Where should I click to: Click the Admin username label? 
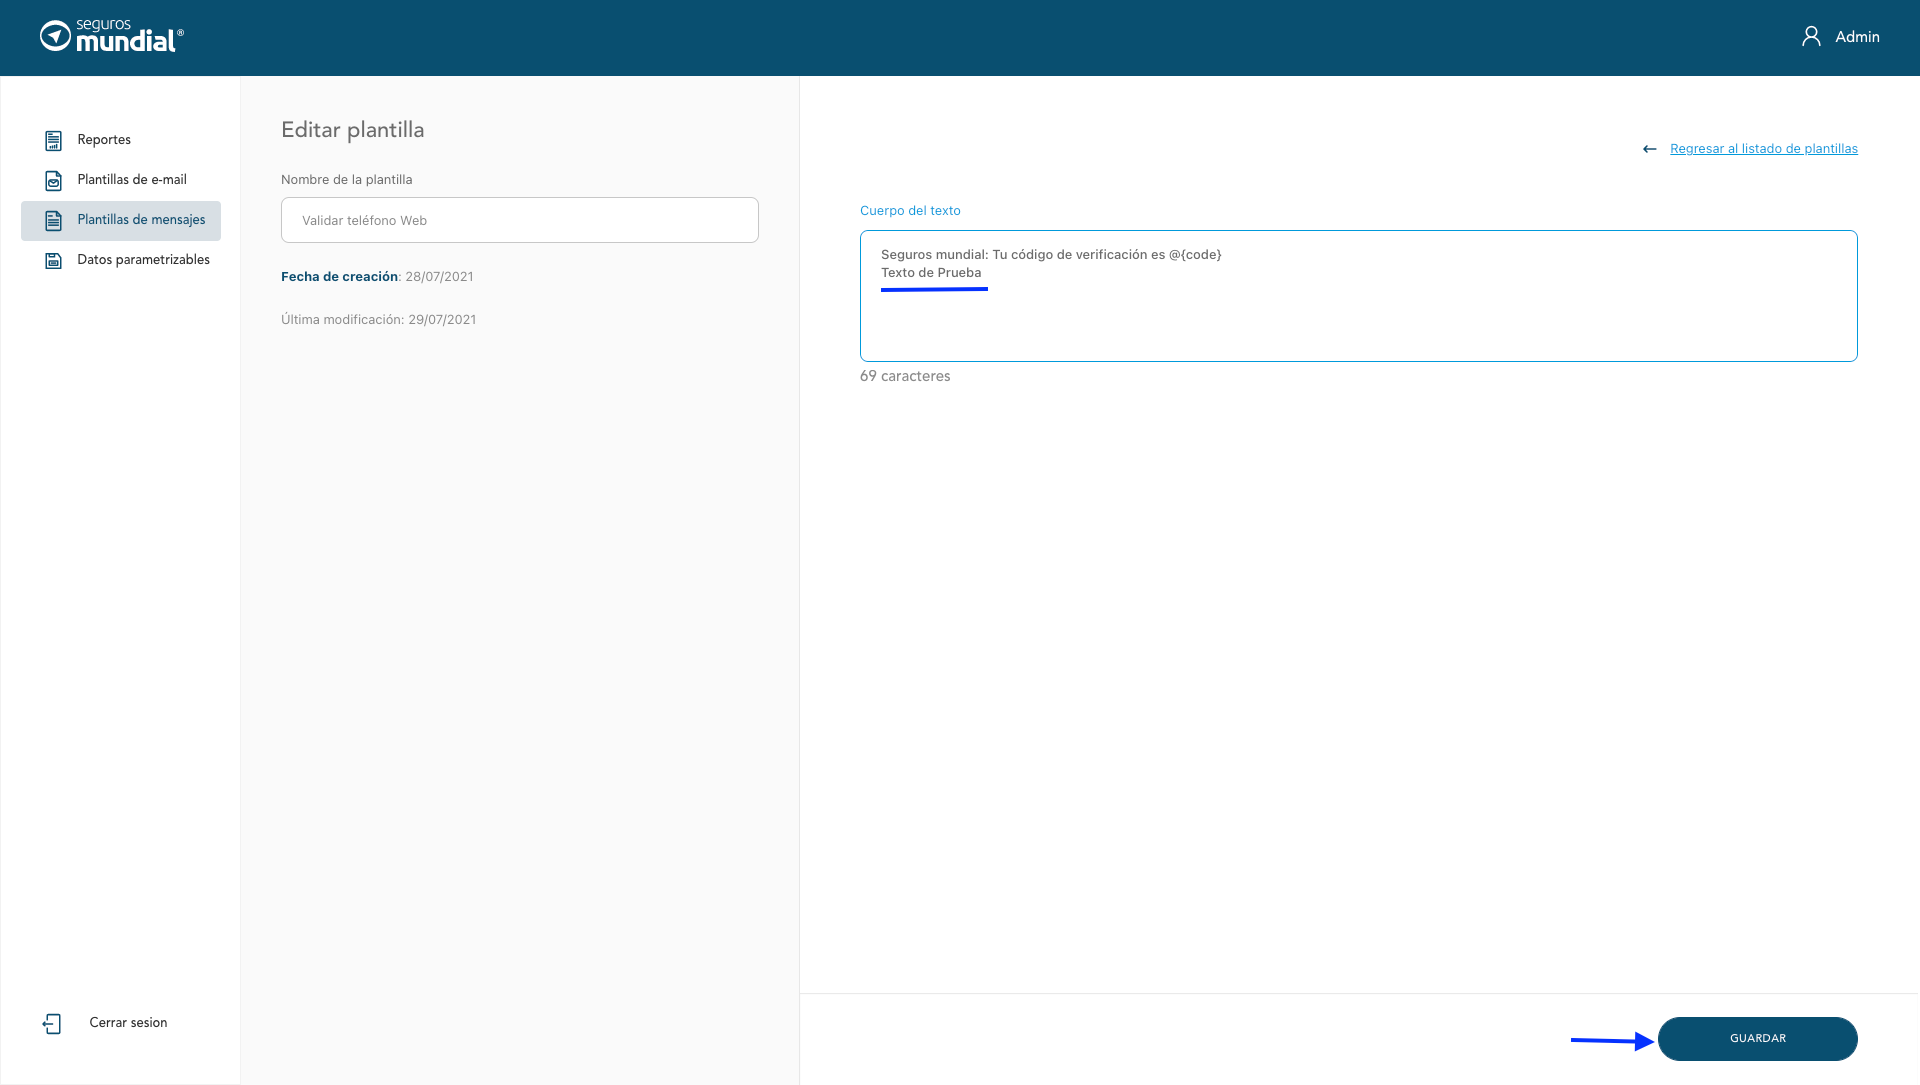click(x=1857, y=37)
